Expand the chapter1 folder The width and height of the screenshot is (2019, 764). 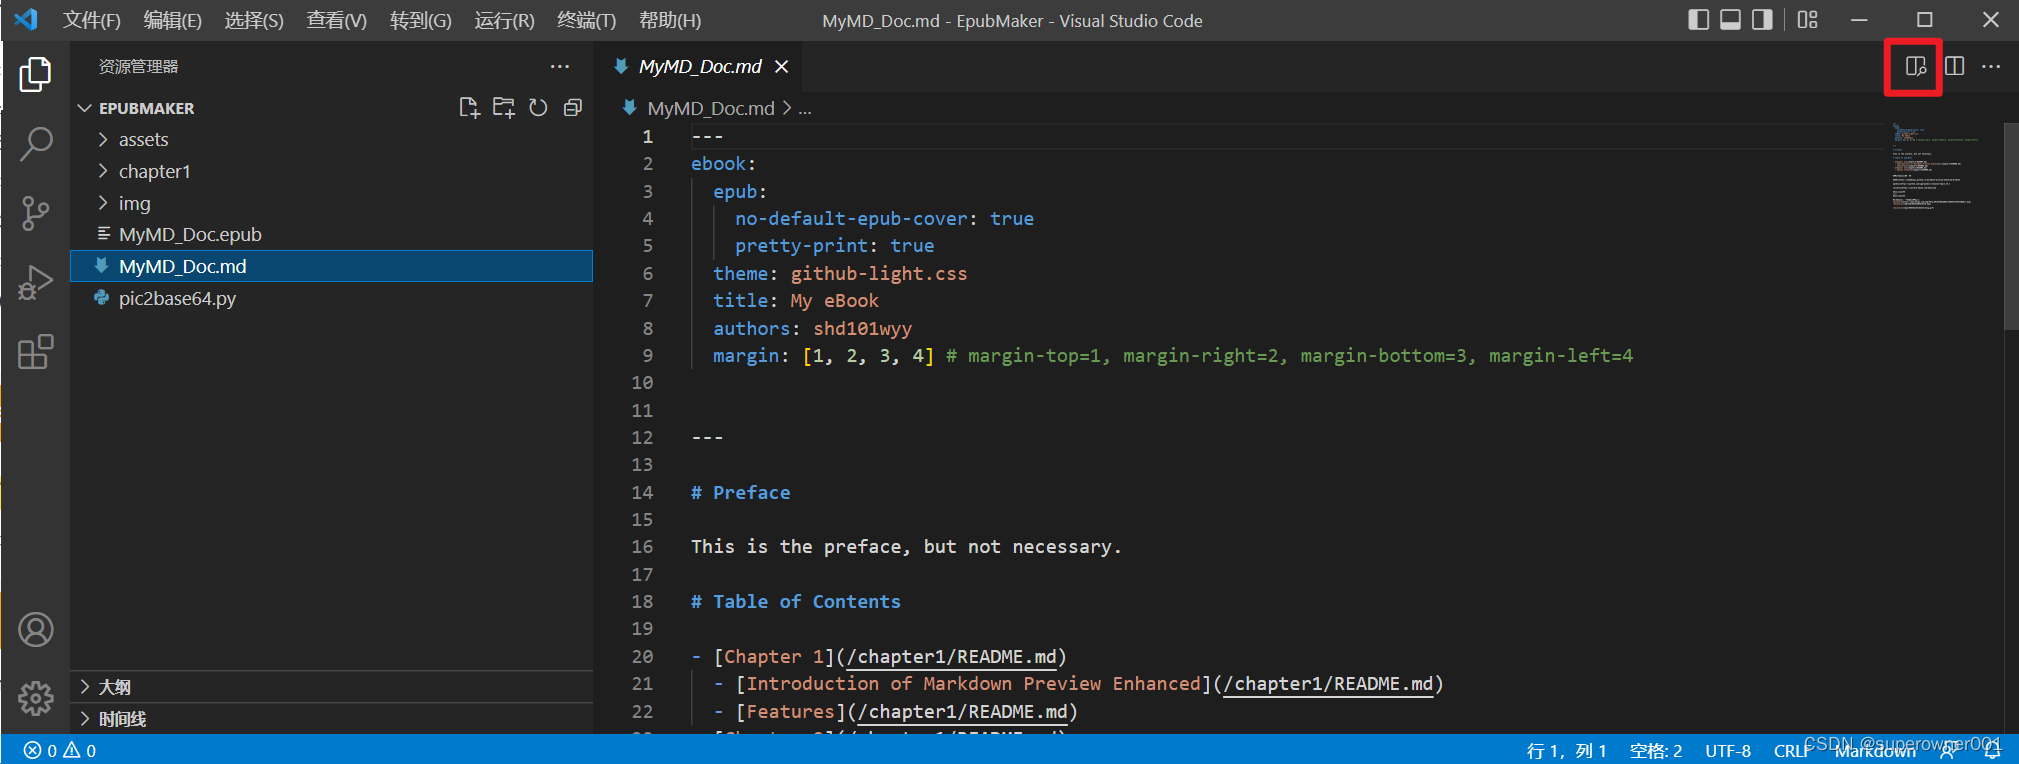click(x=331, y=171)
